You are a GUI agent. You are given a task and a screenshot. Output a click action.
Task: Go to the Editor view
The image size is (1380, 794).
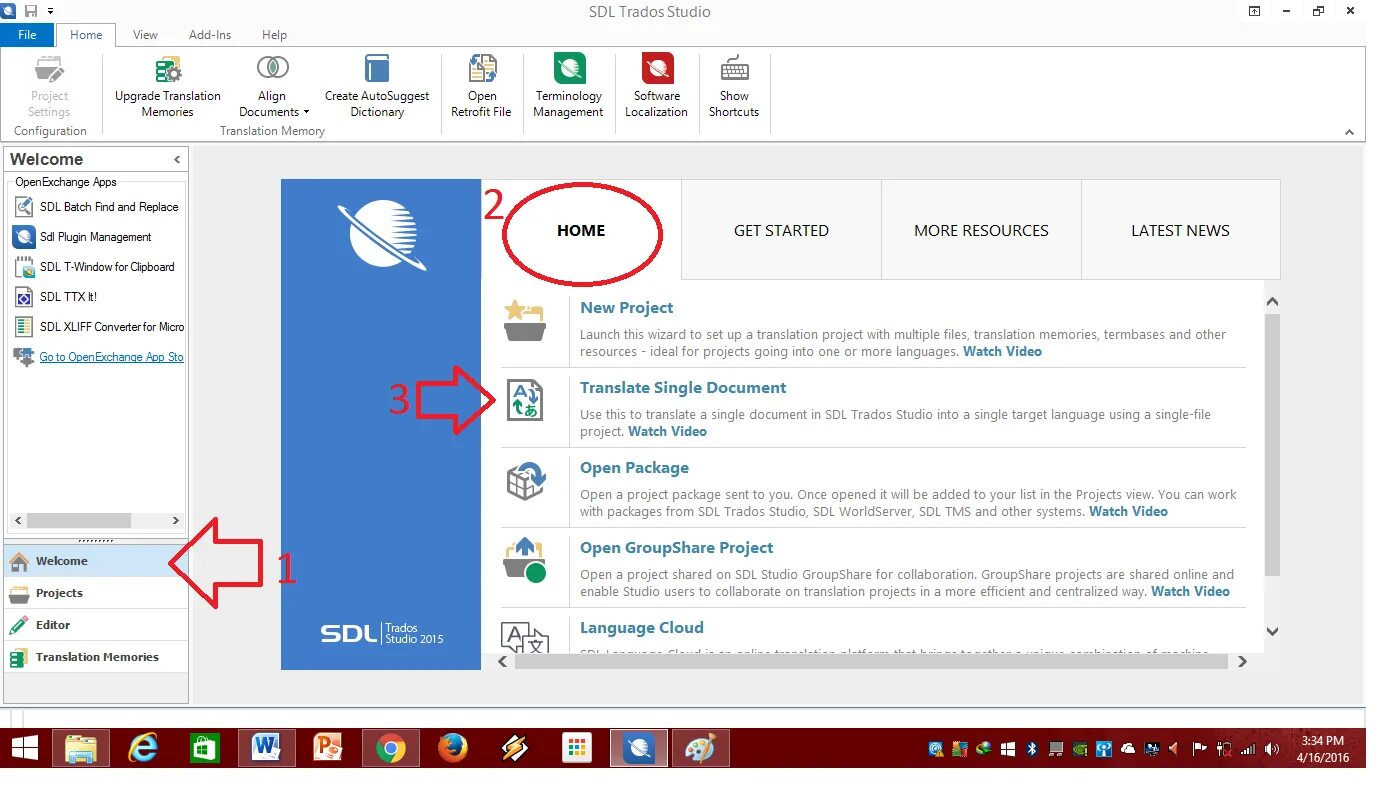coord(96,625)
